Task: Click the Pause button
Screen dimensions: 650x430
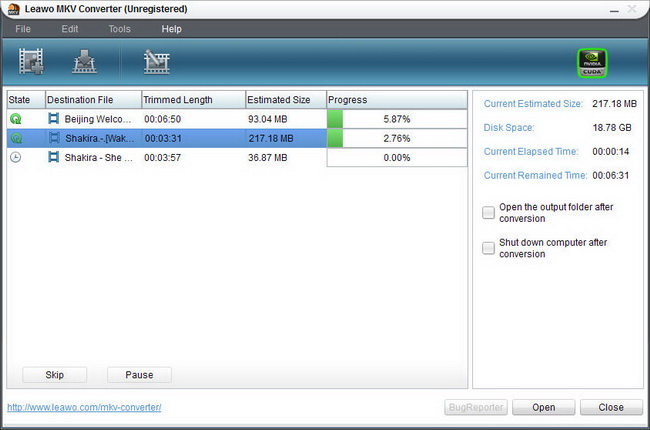Action: click(x=139, y=375)
